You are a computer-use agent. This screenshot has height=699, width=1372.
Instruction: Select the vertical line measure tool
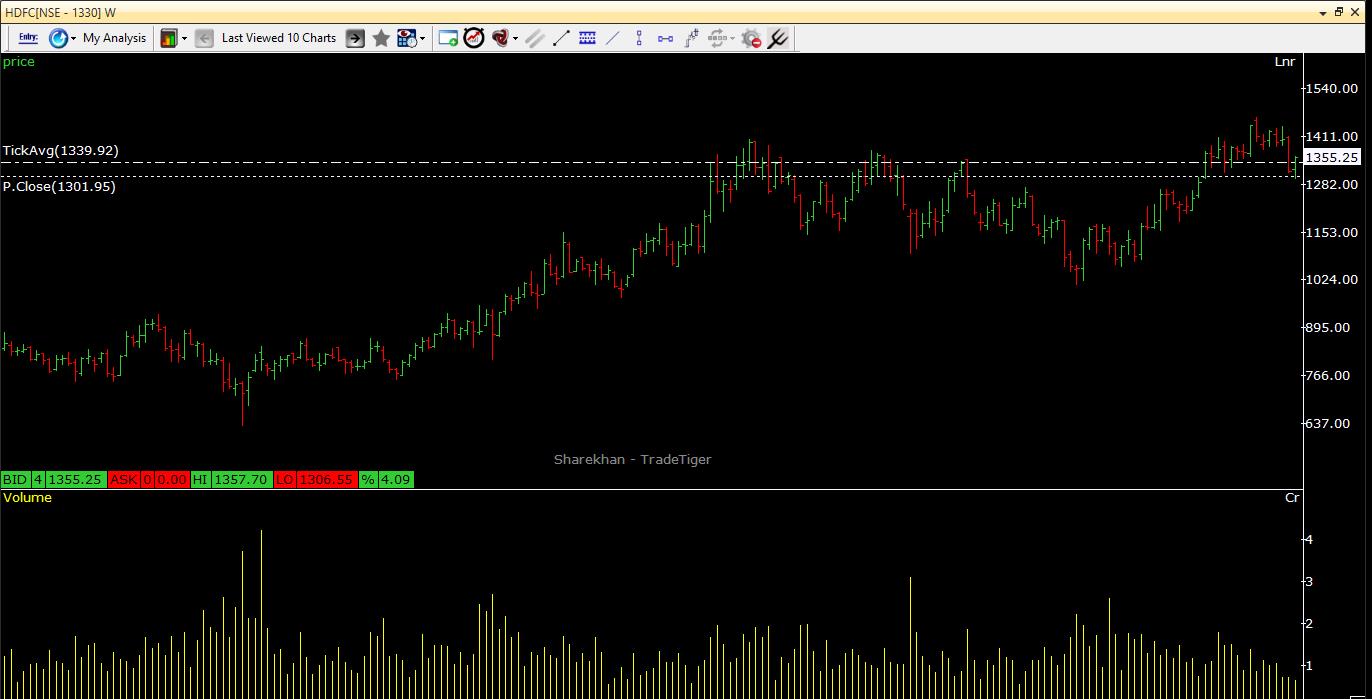639,38
